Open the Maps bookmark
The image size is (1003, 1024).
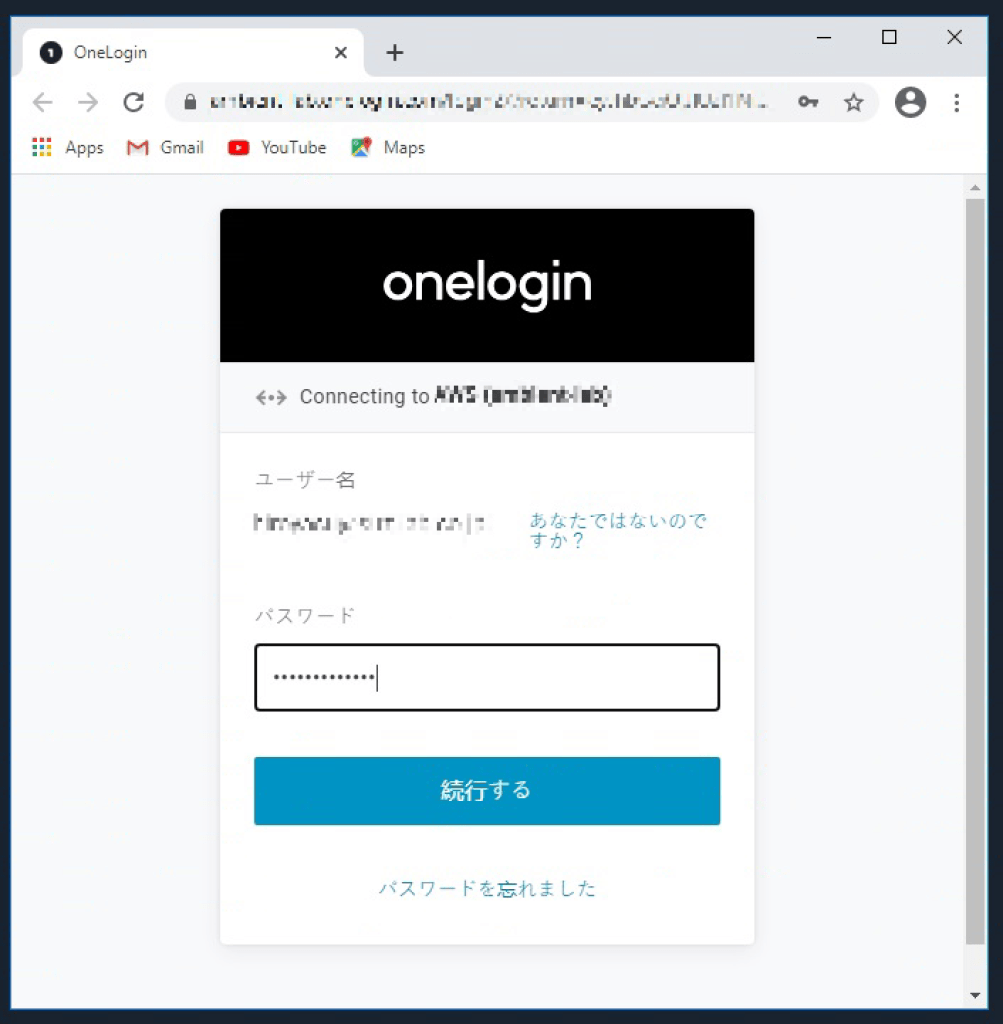(x=388, y=148)
